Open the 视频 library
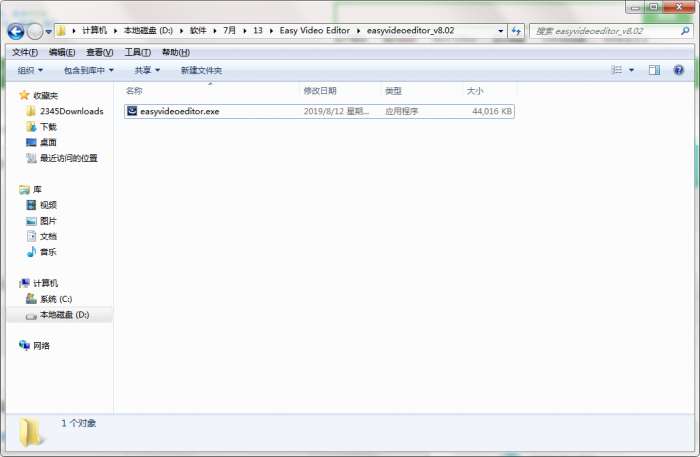The width and height of the screenshot is (700, 457). pos(48,205)
